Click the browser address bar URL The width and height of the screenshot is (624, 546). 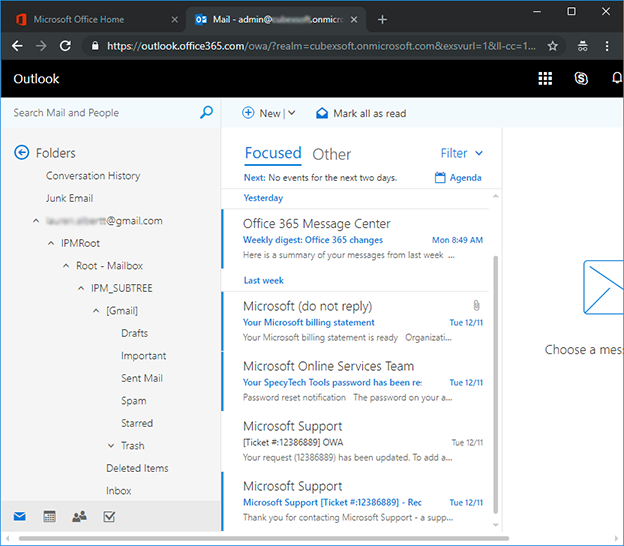point(321,46)
